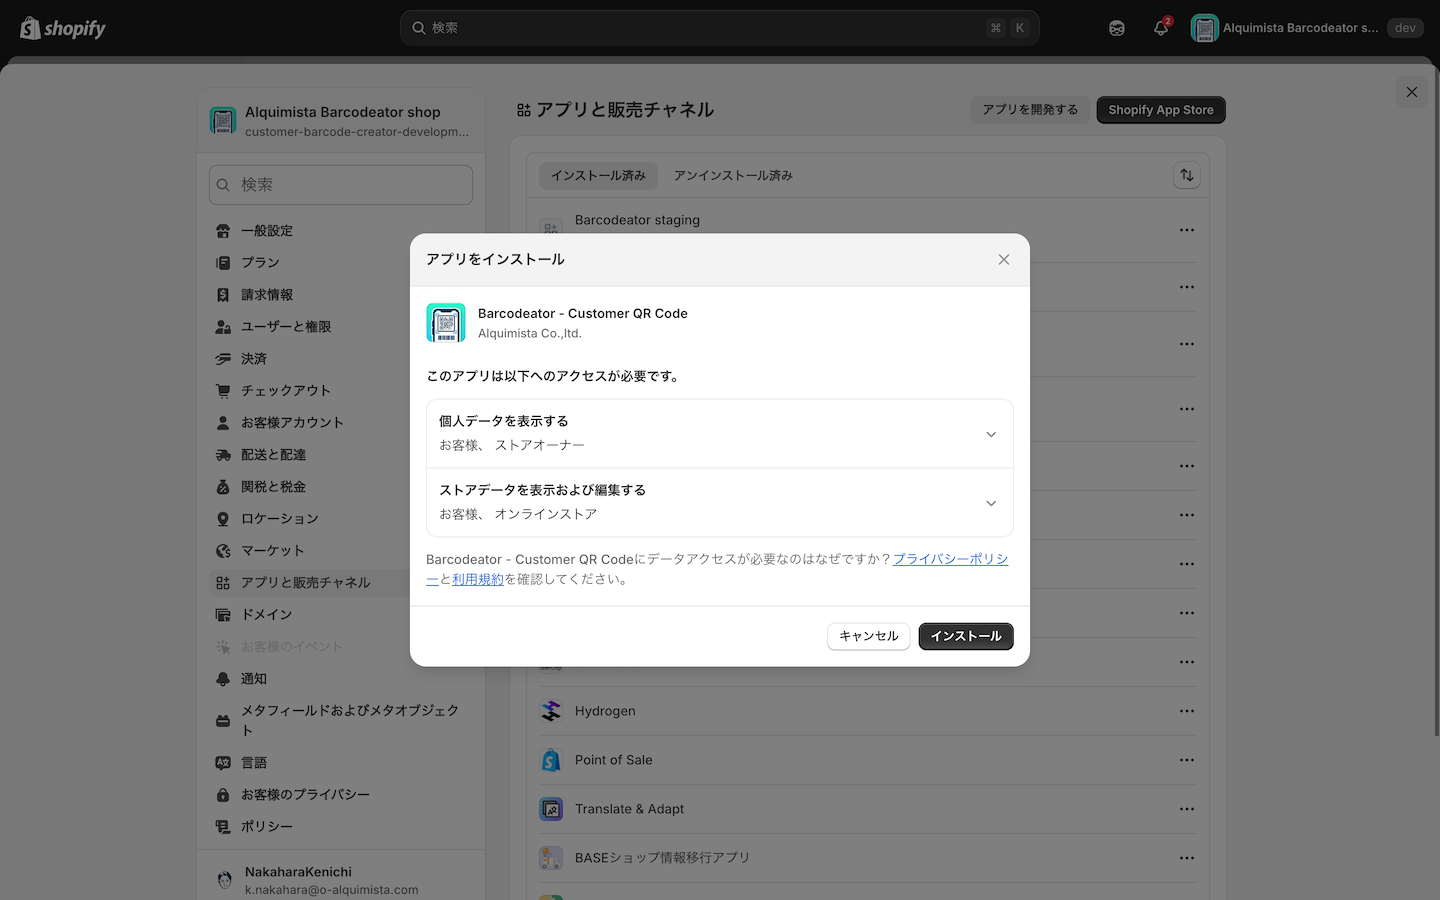
Task: Click the Point of Sale app icon
Action: pyautogui.click(x=551, y=760)
